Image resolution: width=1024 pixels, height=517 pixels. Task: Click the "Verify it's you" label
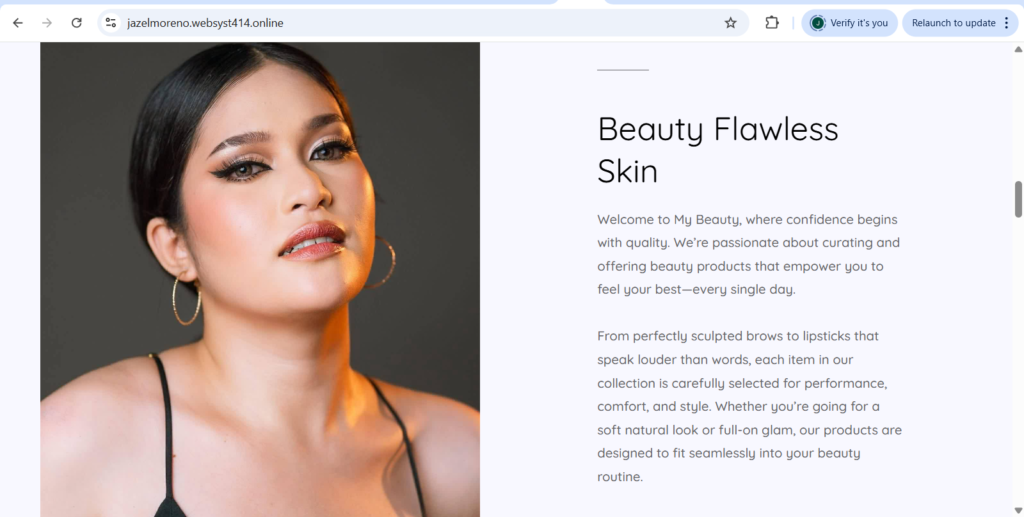pos(859,23)
